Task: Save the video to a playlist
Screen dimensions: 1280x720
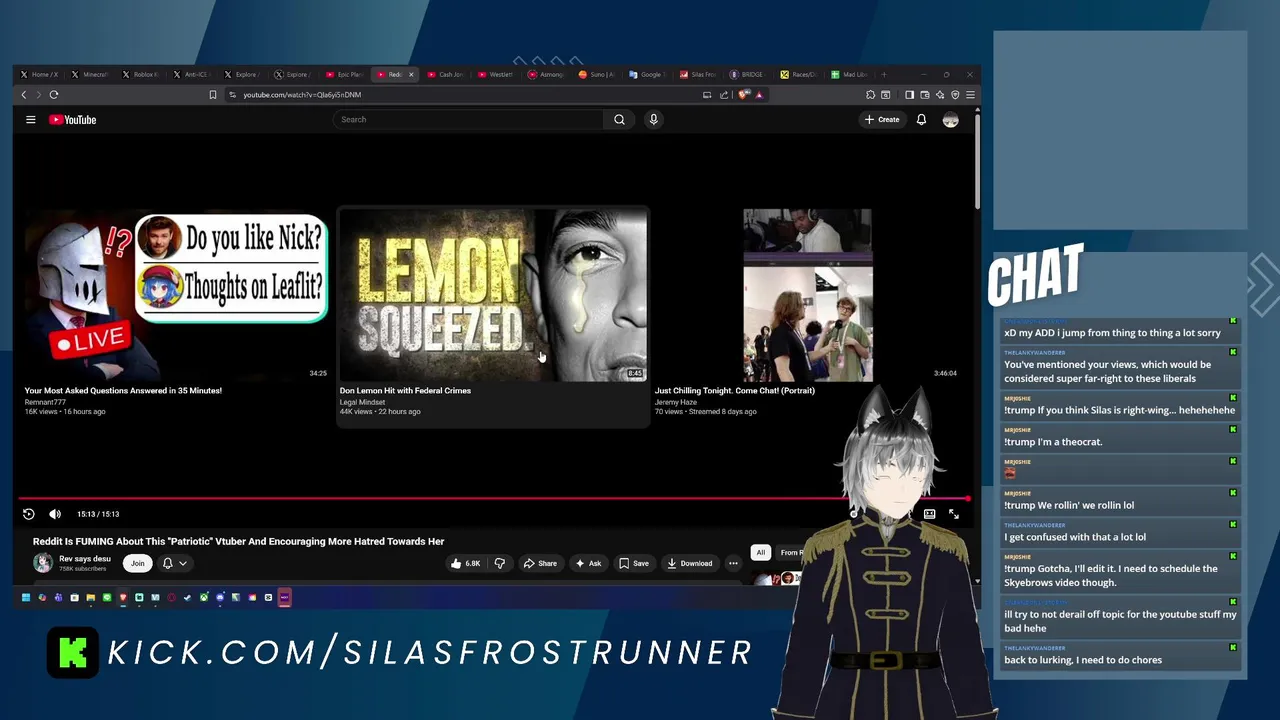Action: 634,563
